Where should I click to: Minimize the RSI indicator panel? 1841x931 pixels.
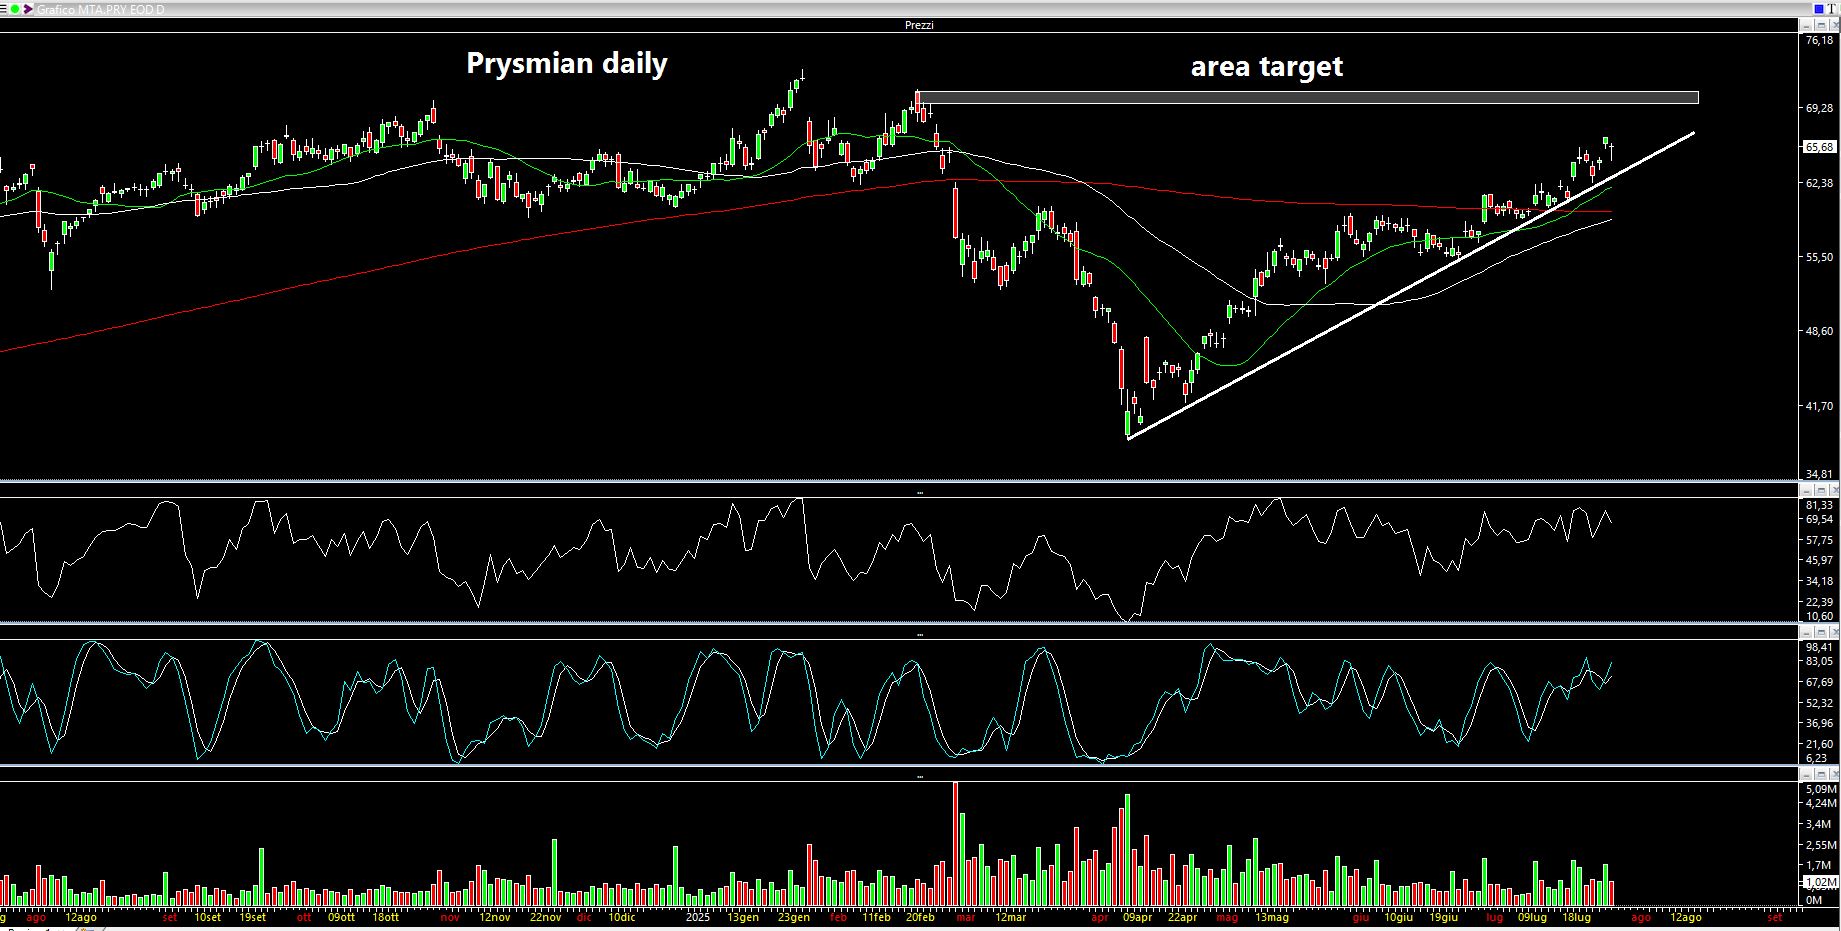click(1806, 490)
